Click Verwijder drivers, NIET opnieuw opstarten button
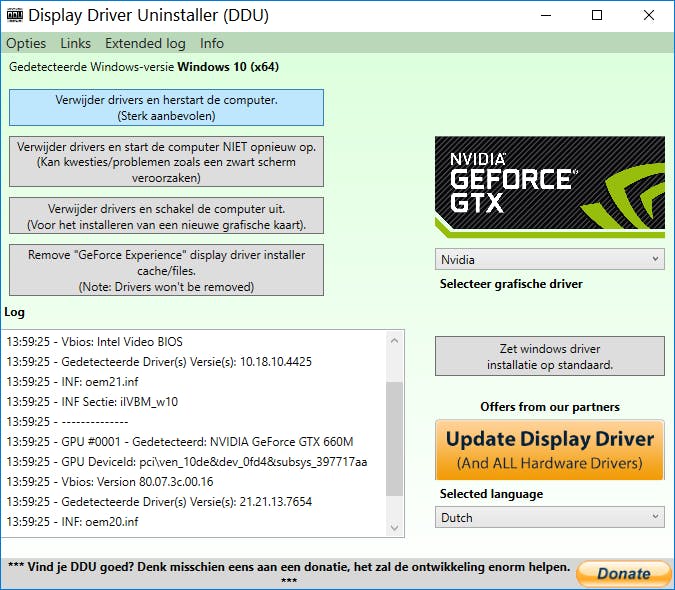The height and width of the screenshot is (590, 675). click(x=166, y=162)
